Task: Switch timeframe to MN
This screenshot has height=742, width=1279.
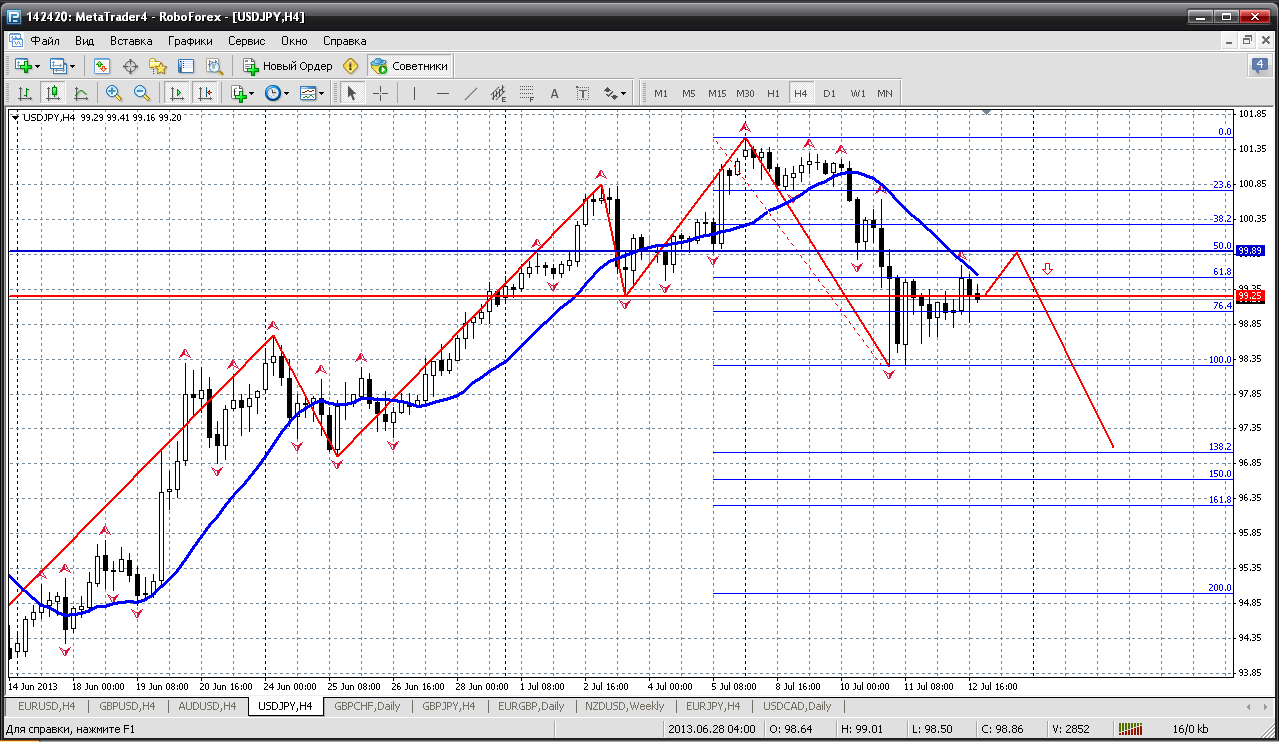Action: point(885,93)
